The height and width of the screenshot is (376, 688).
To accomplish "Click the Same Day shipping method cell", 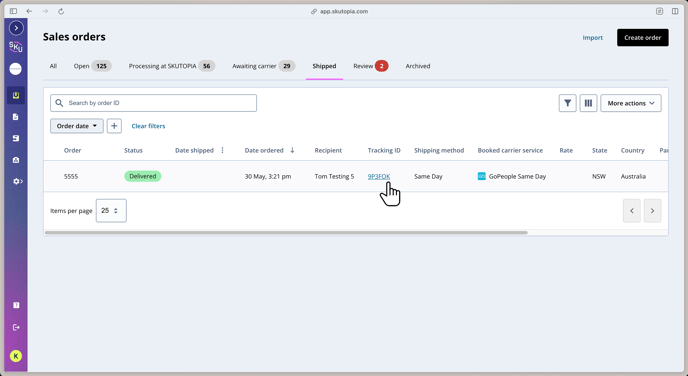I will coord(428,176).
